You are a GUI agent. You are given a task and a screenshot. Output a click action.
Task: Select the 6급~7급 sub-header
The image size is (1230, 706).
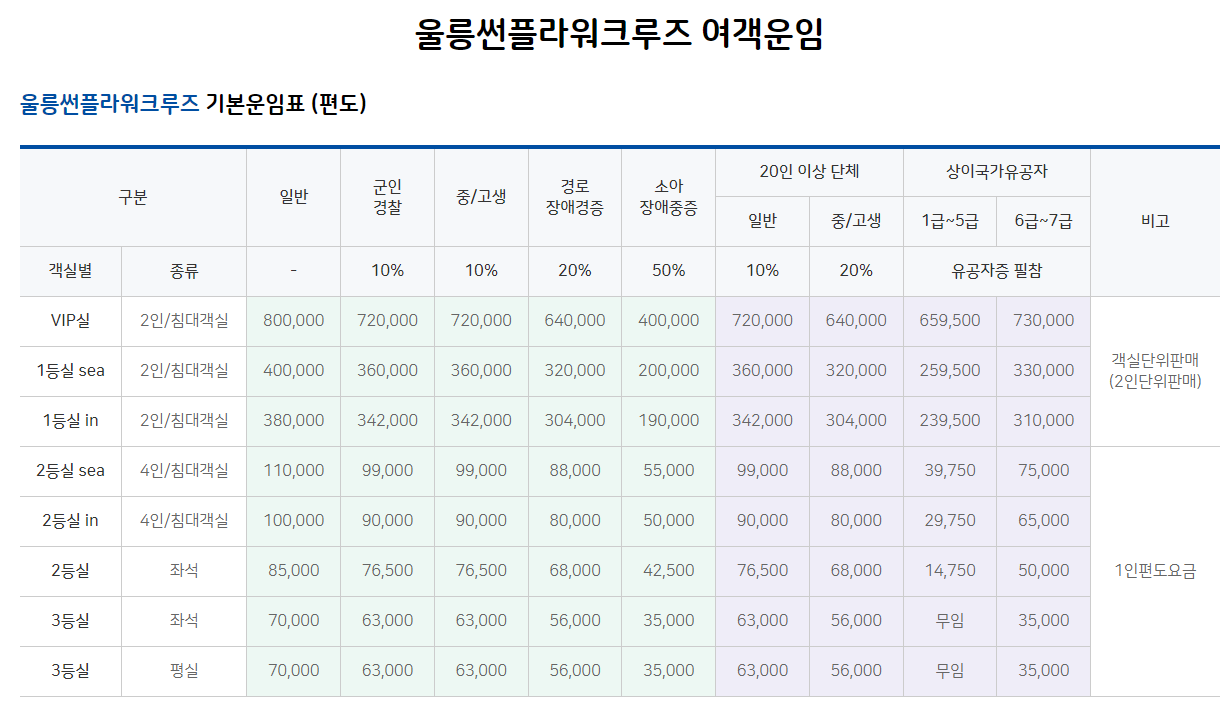tap(1044, 221)
